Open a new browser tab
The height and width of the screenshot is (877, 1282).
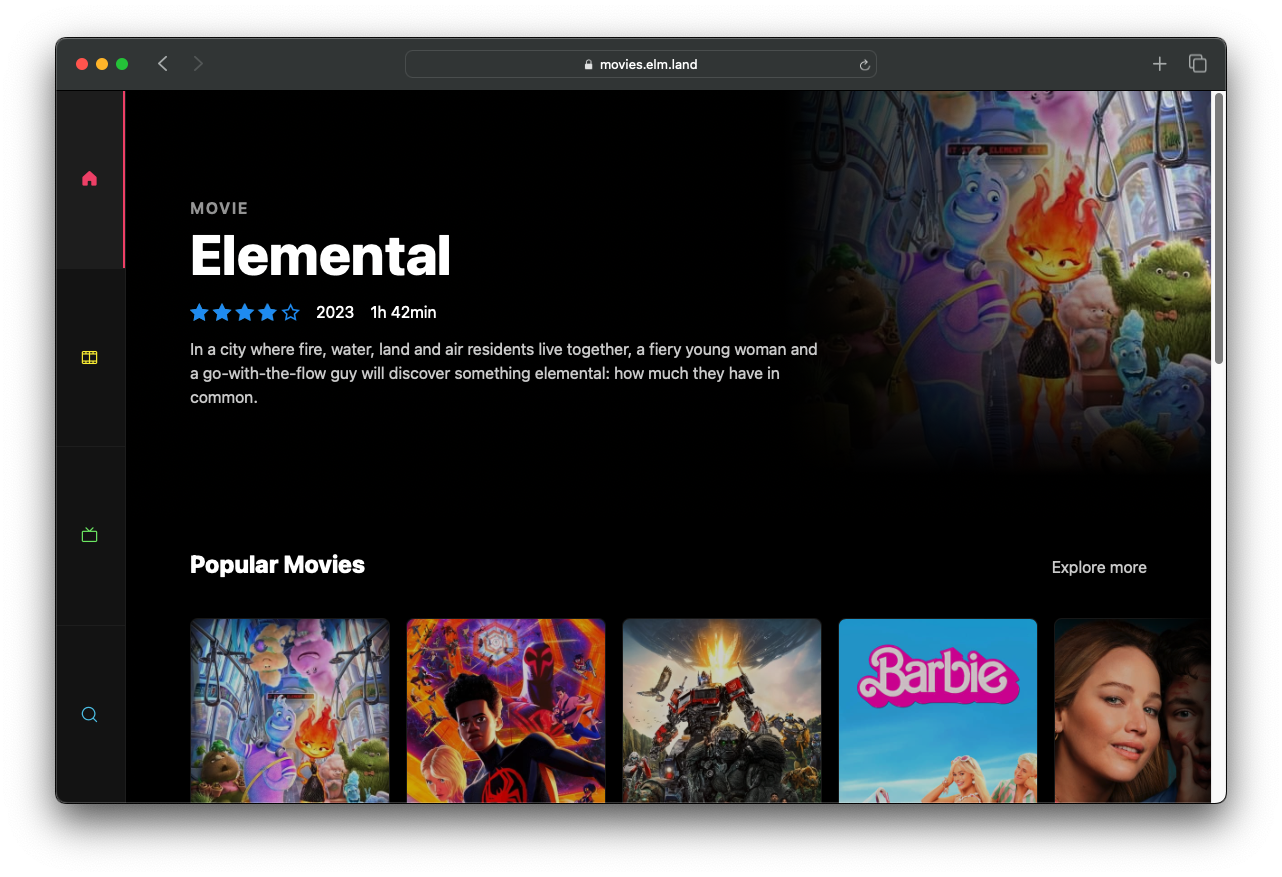click(1160, 64)
